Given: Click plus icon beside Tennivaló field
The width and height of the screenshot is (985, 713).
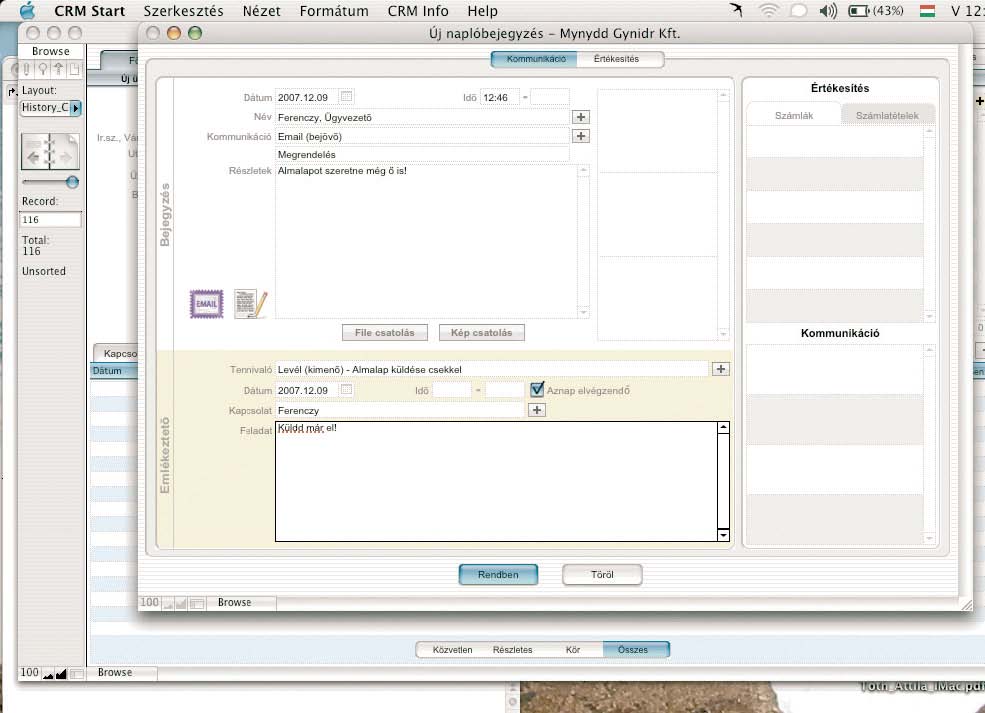Looking at the screenshot, I should tap(721, 369).
